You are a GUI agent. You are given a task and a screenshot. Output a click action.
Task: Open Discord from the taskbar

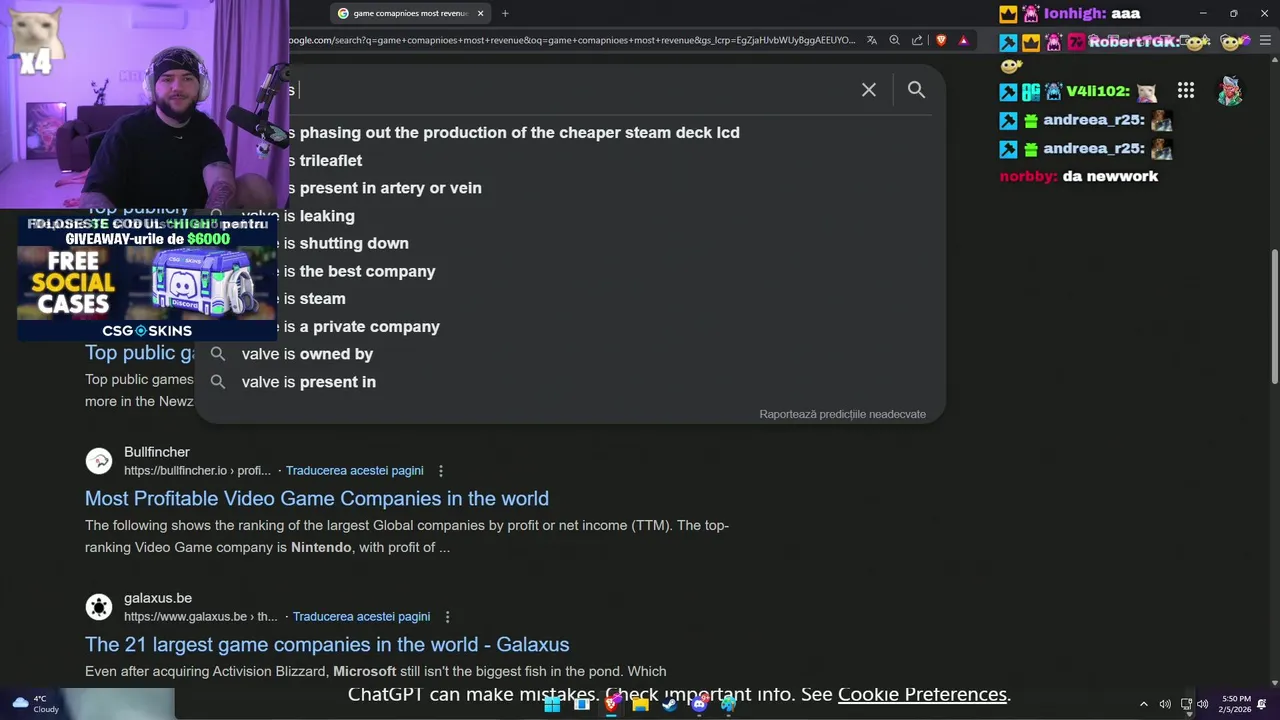tap(699, 704)
